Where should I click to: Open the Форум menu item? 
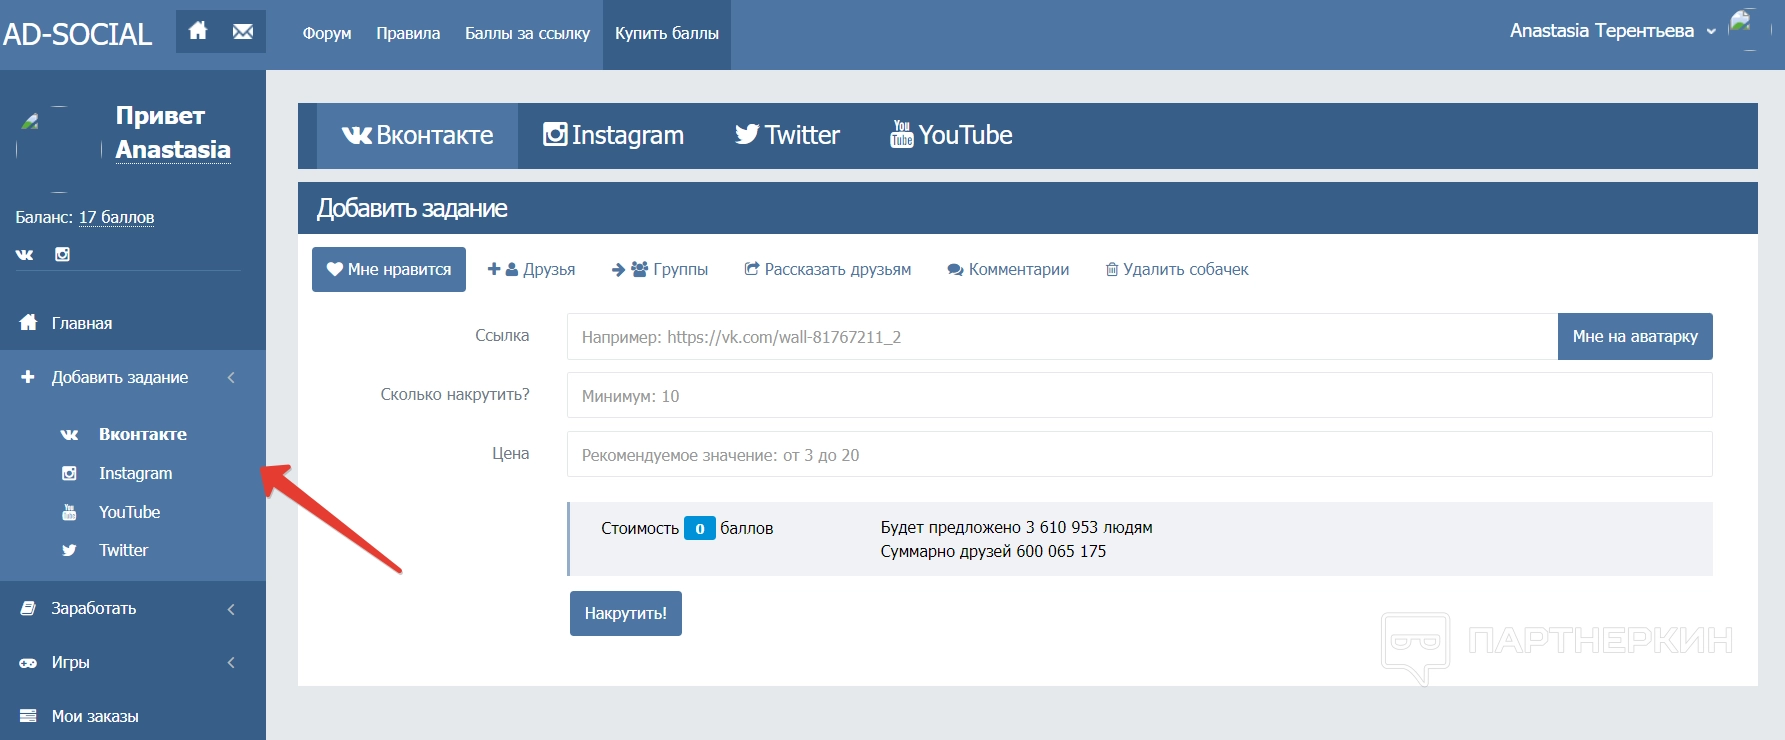click(327, 33)
